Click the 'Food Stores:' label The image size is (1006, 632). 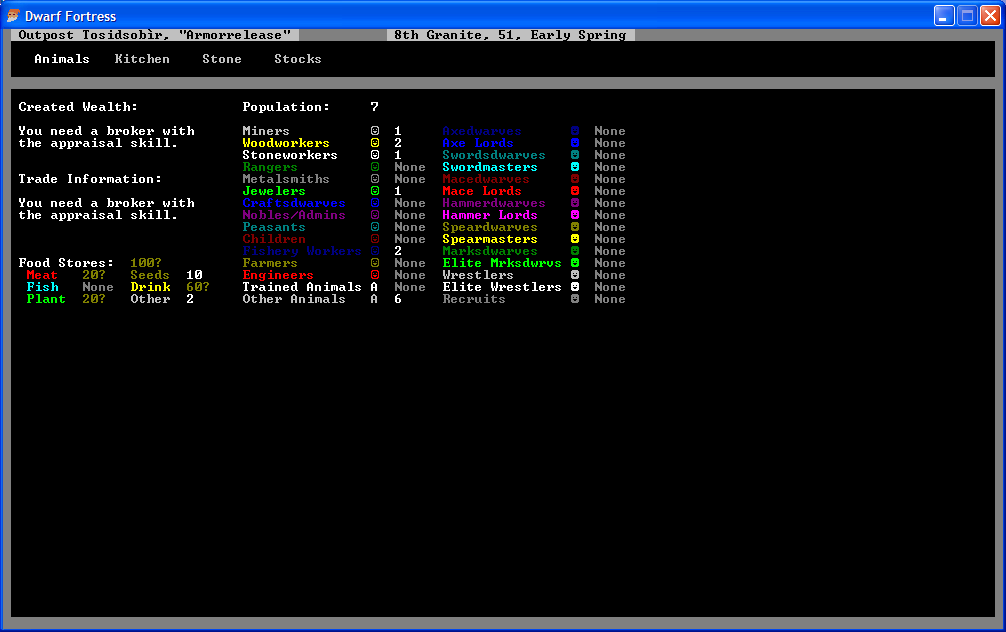tap(66, 263)
